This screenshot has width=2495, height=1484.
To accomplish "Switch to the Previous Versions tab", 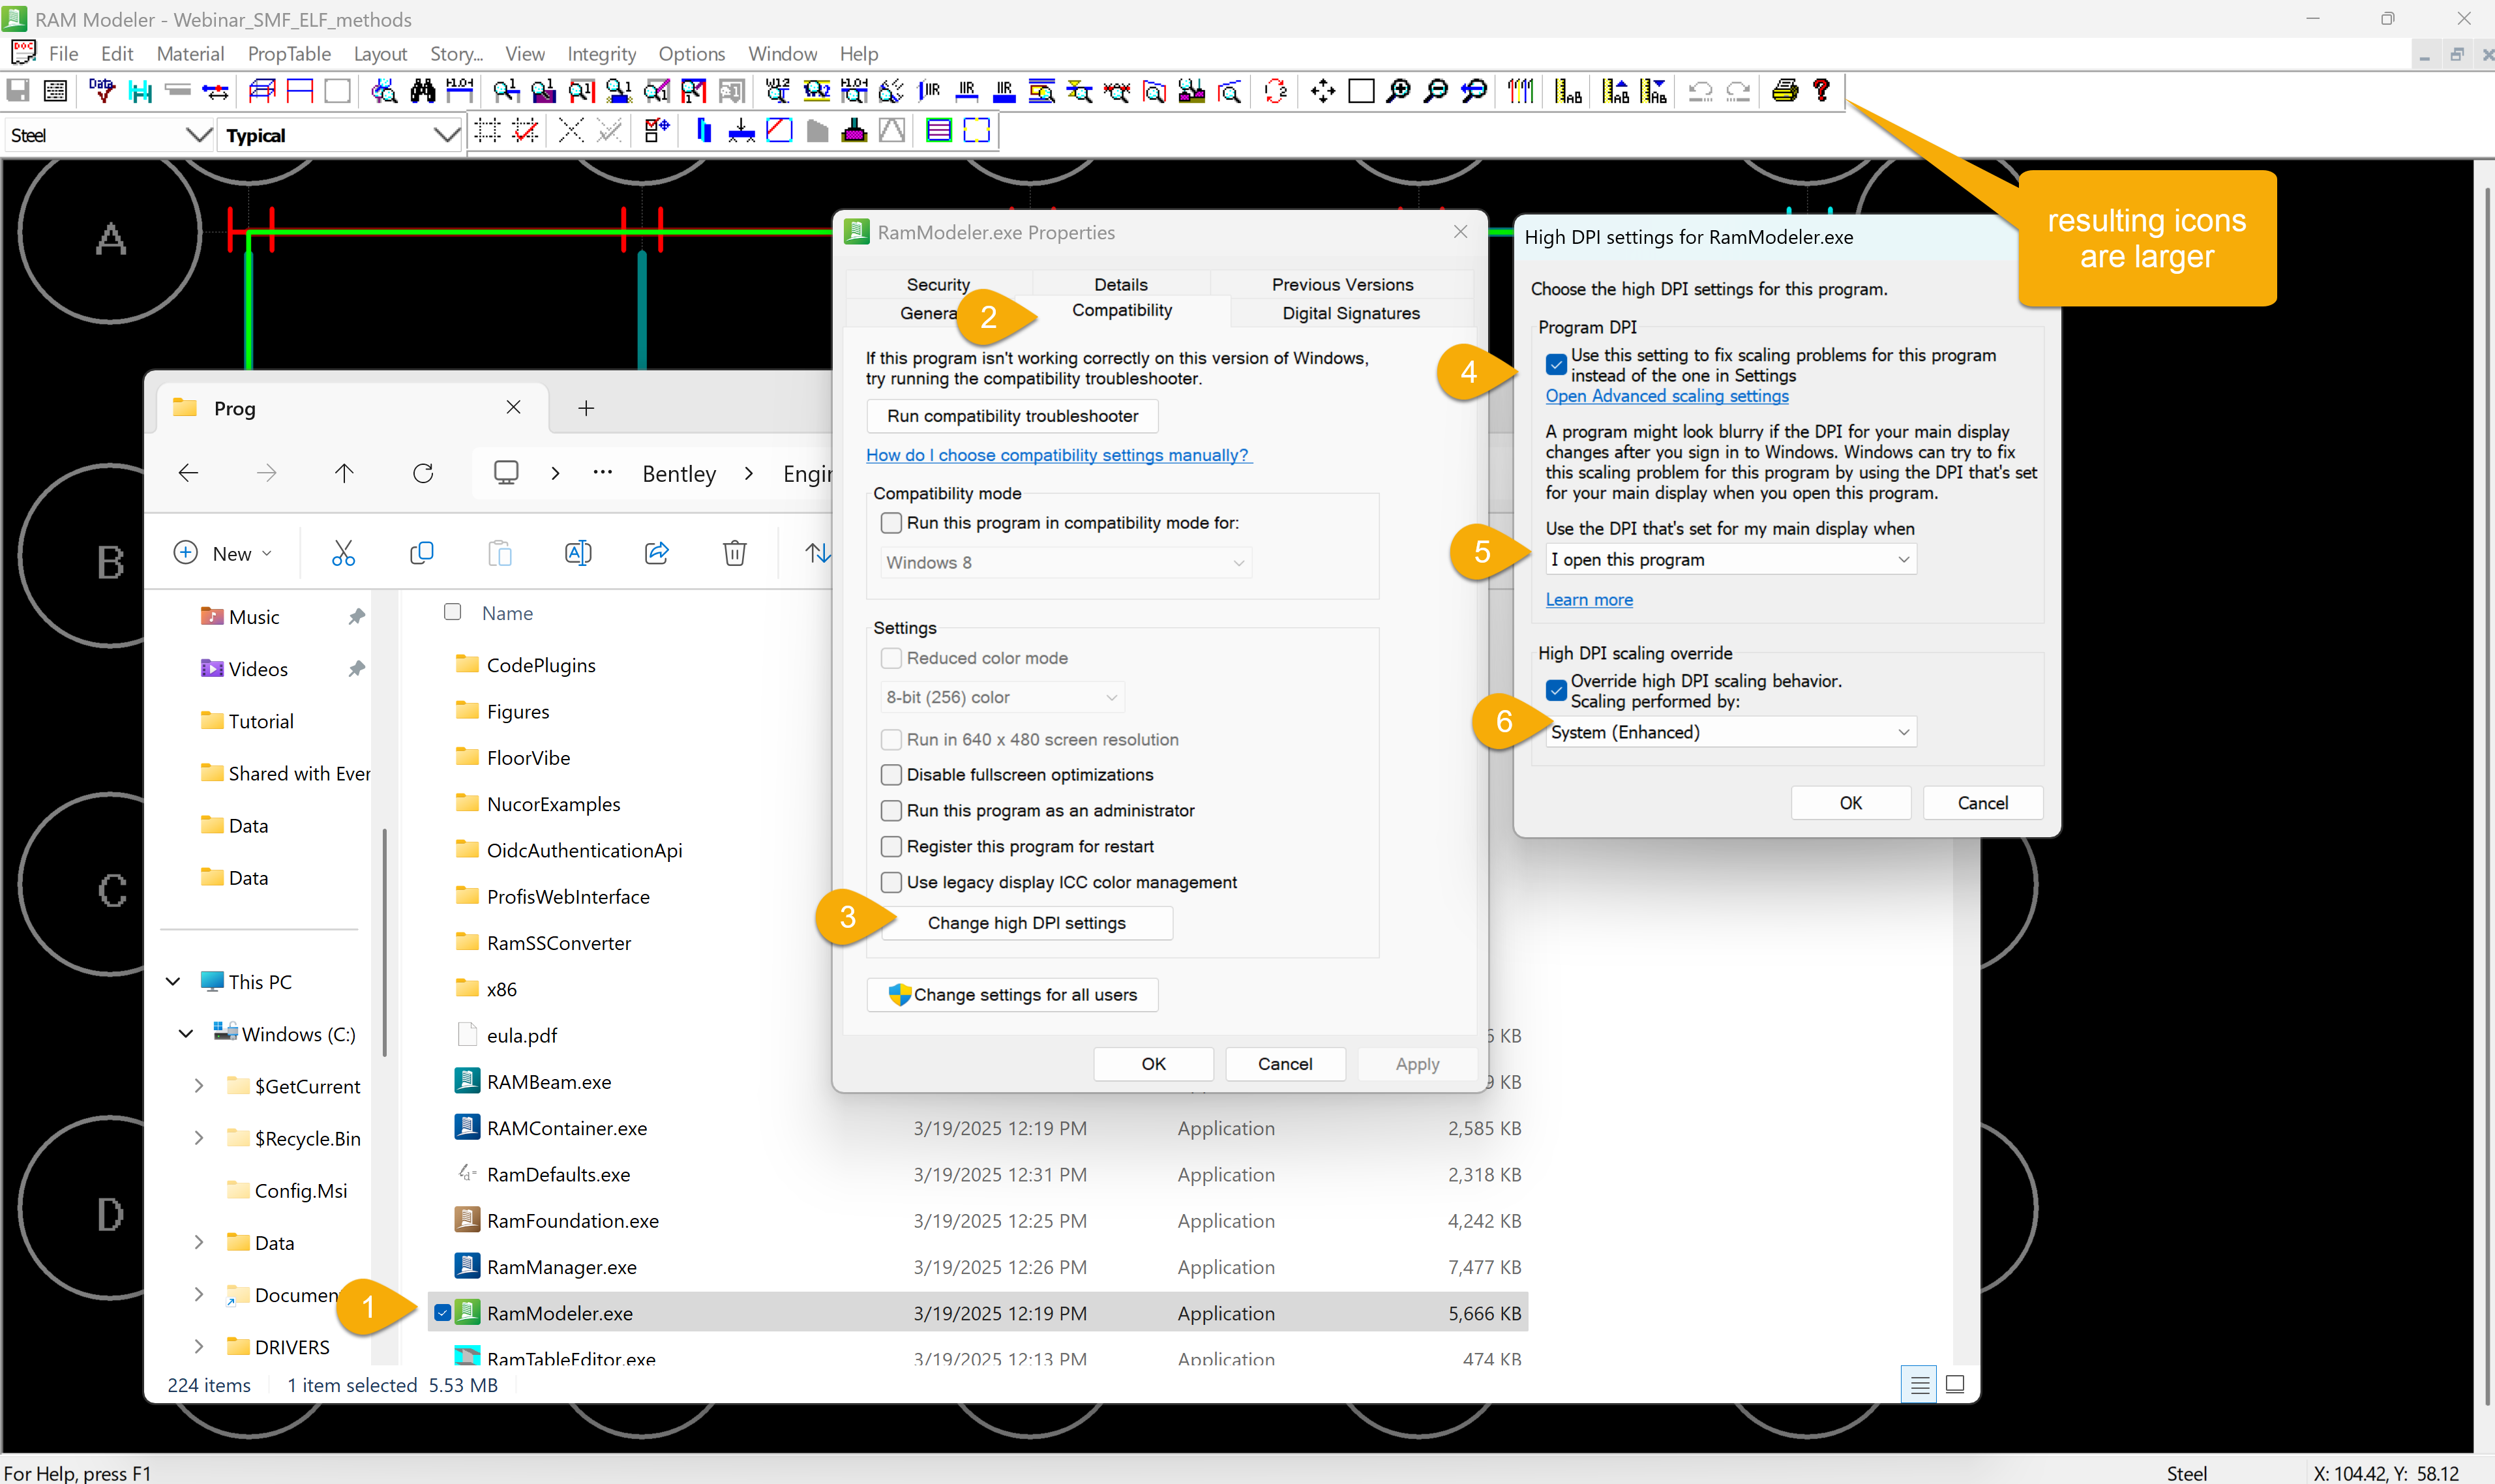I will point(1342,284).
